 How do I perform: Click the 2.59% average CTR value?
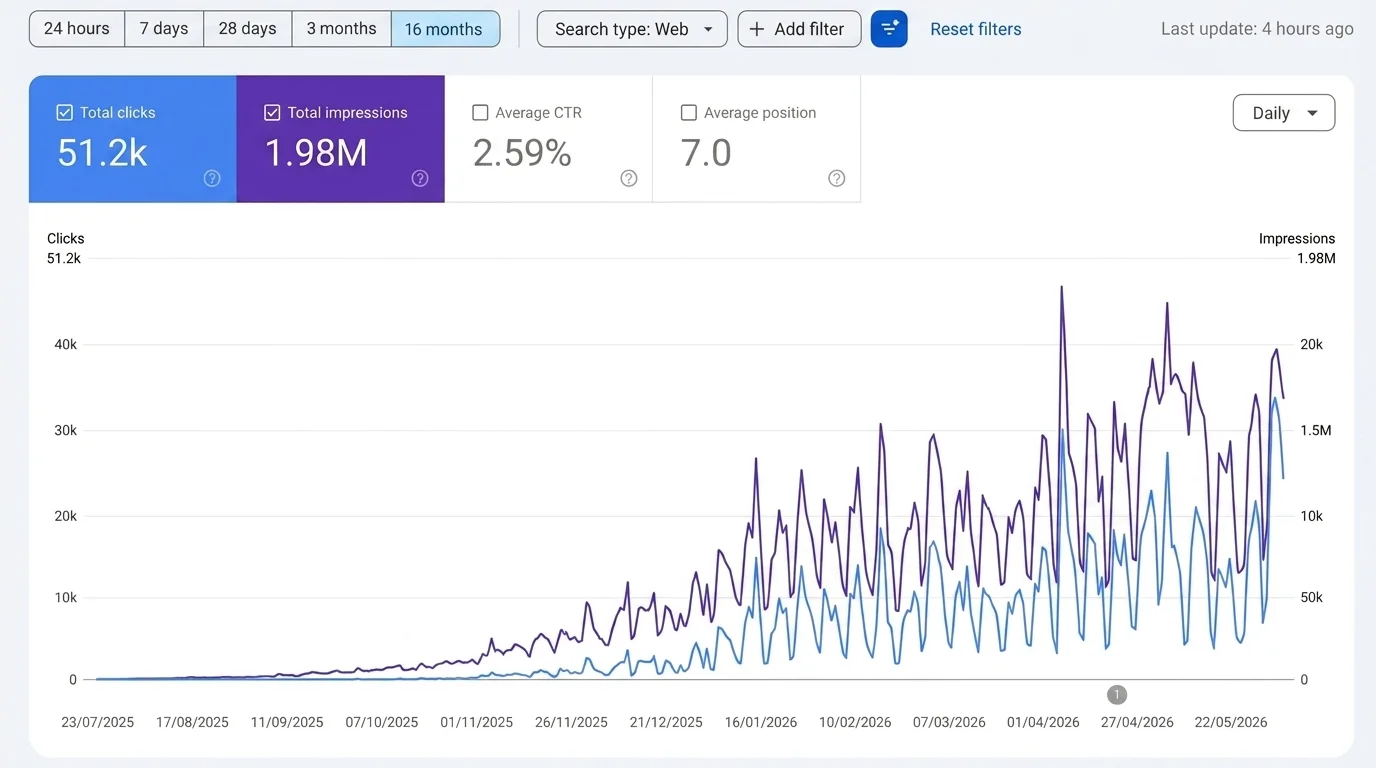tap(522, 153)
